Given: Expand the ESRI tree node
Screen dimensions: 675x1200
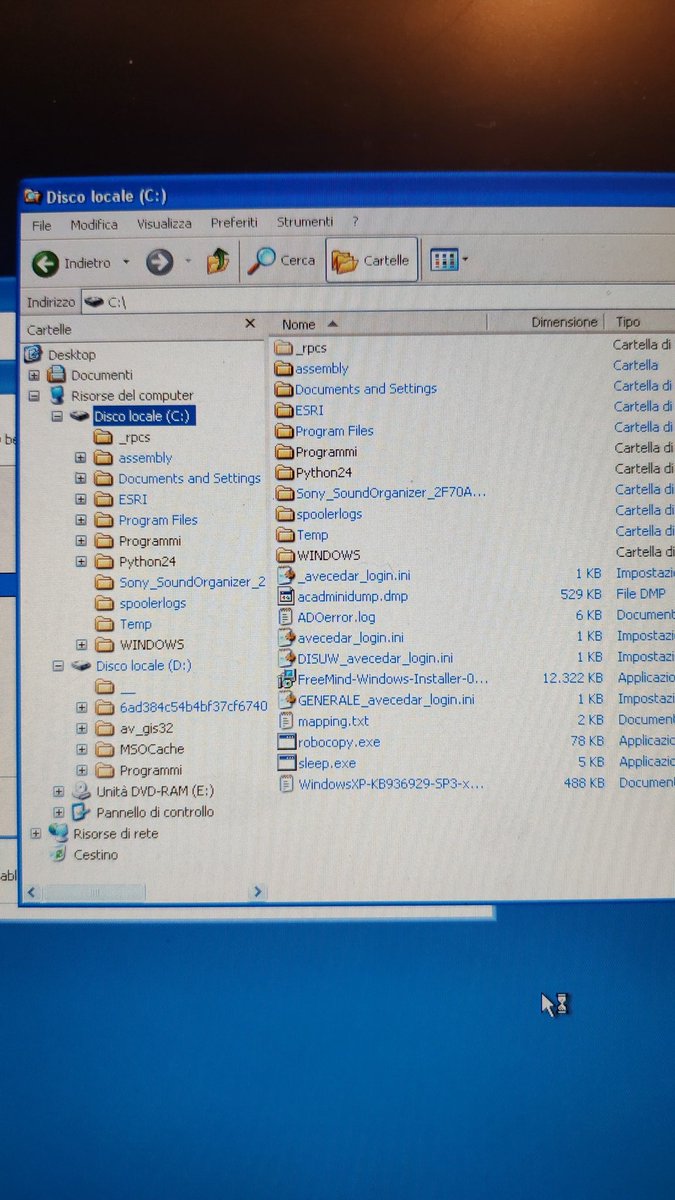Looking at the screenshot, I should click(x=80, y=499).
